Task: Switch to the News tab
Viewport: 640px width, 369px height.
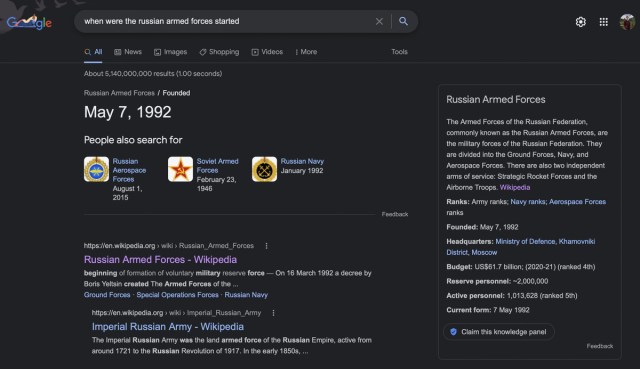Action: [x=128, y=52]
